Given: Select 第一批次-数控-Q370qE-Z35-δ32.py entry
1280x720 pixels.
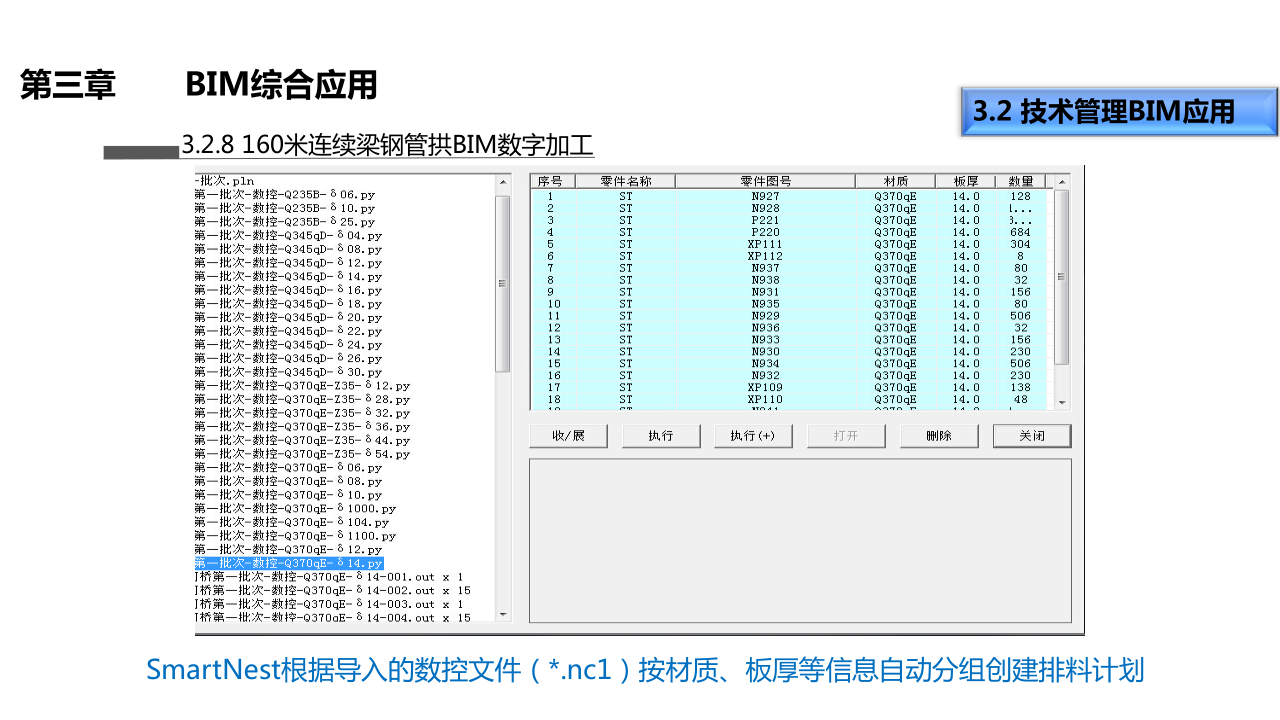Looking at the screenshot, I should point(302,413).
